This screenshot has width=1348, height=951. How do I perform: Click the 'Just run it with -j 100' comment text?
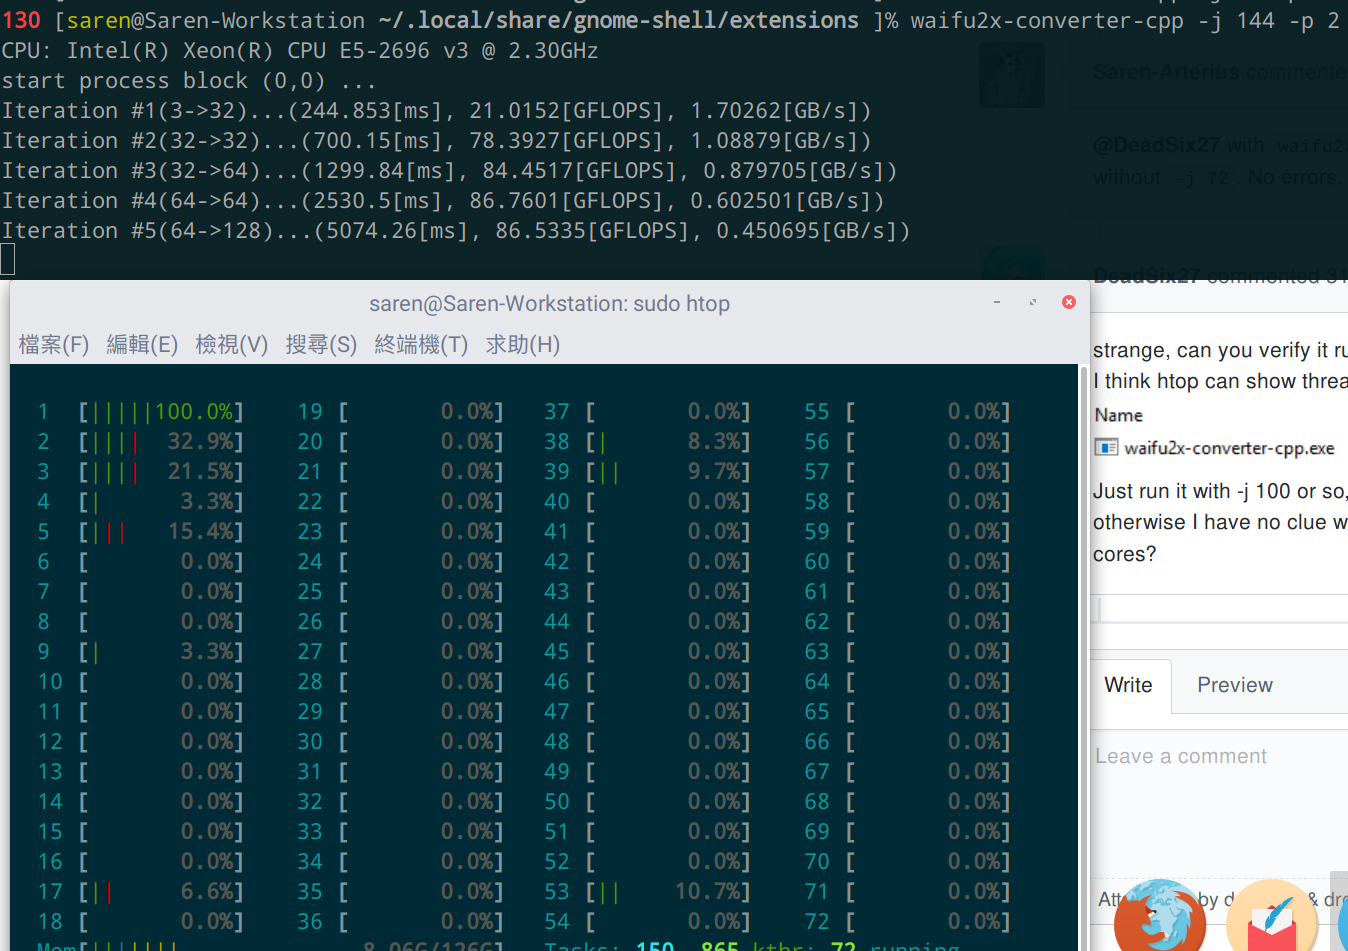[x=1220, y=491]
